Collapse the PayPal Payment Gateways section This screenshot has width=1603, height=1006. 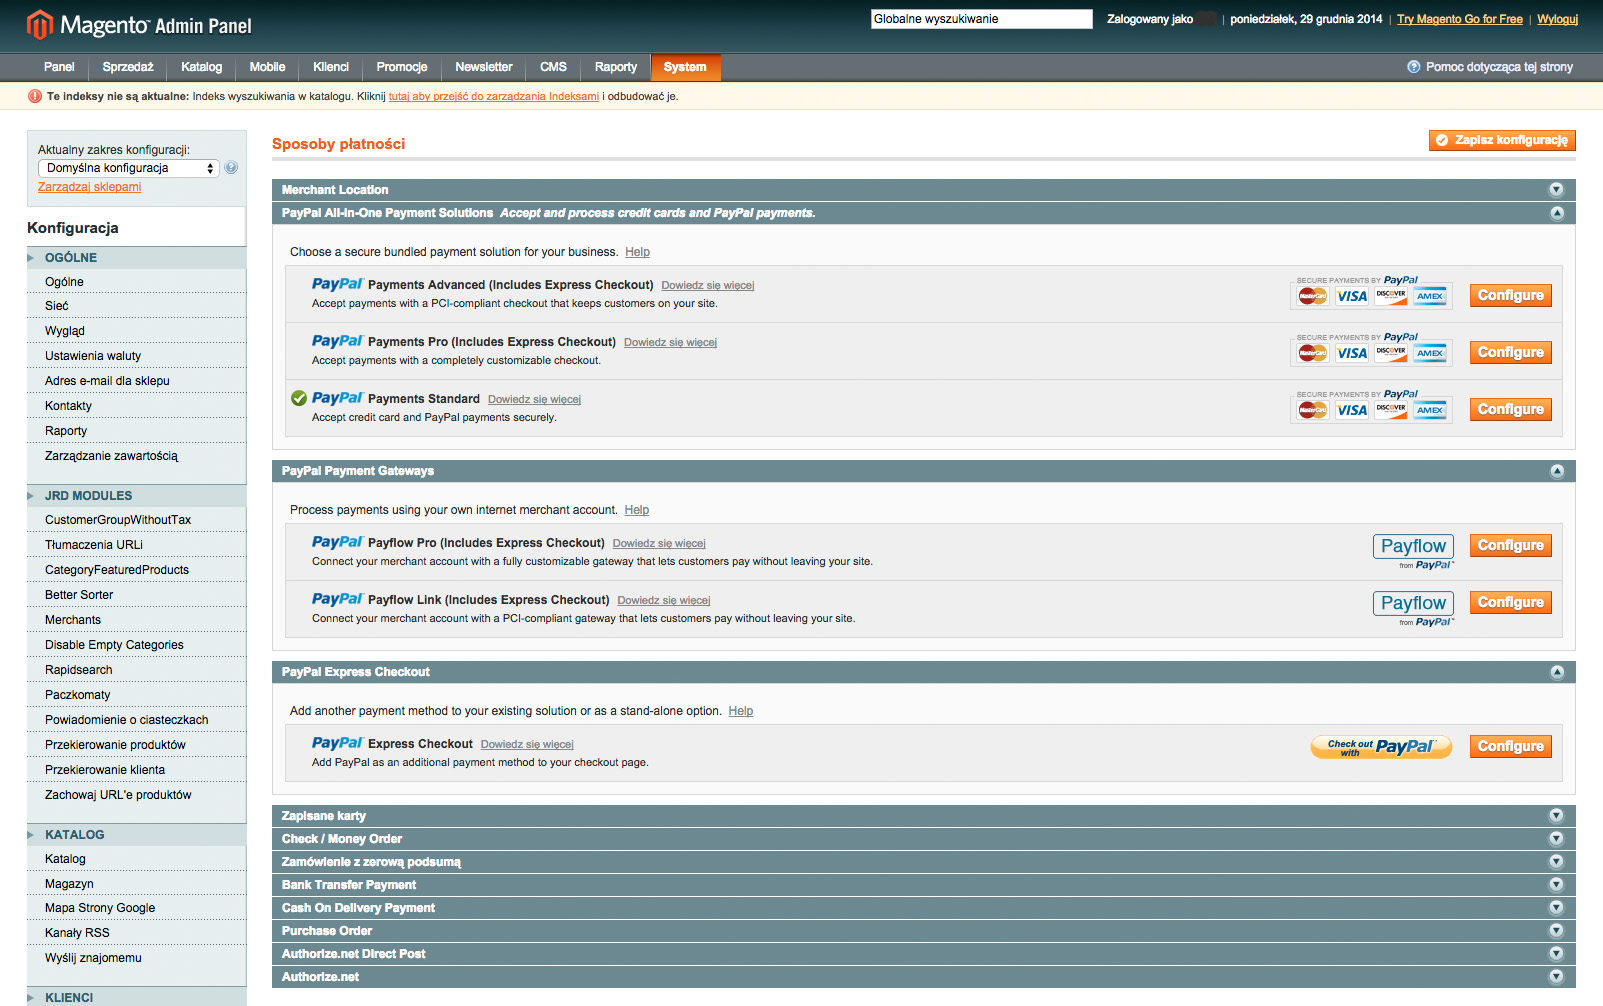point(1556,471)
